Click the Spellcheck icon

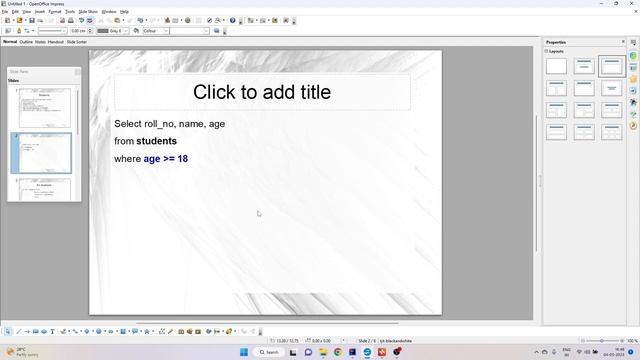[x=81, y=20]
